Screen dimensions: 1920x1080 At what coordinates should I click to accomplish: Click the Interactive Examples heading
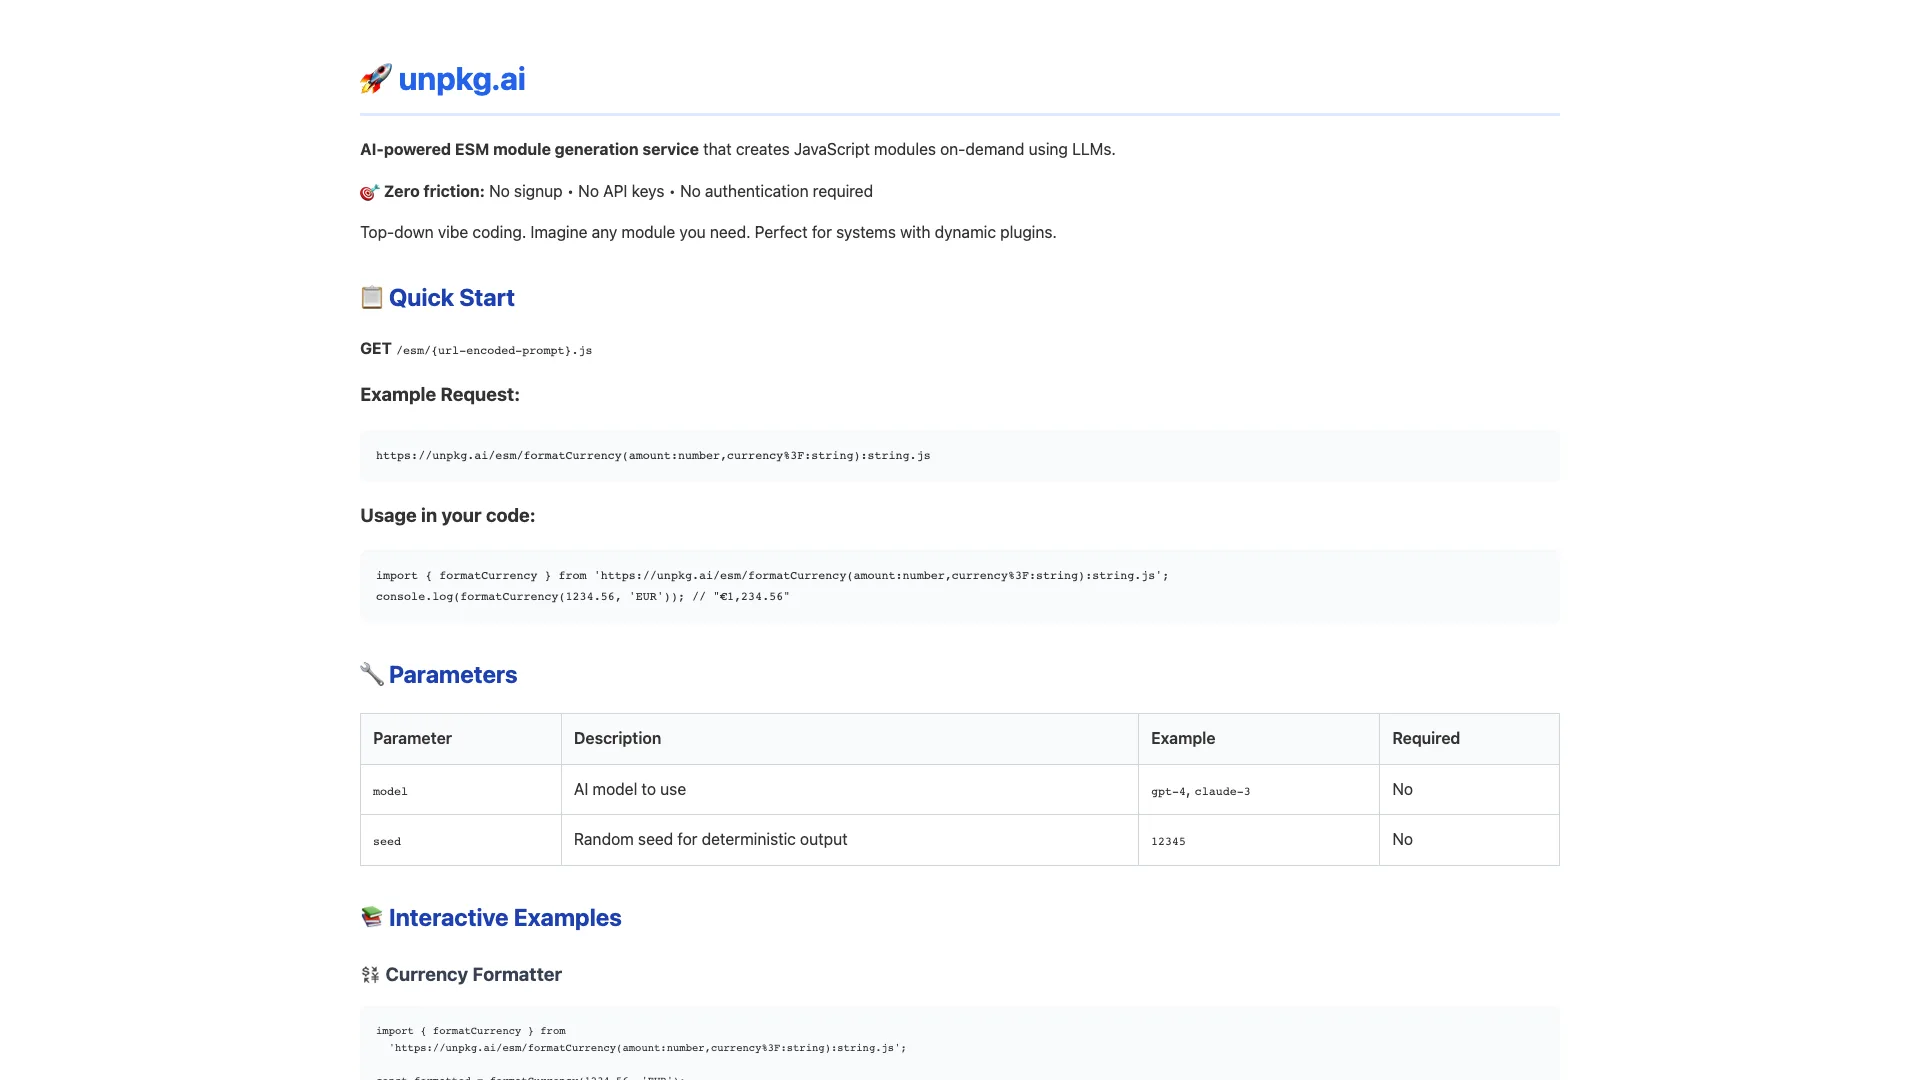click(505, 918)
